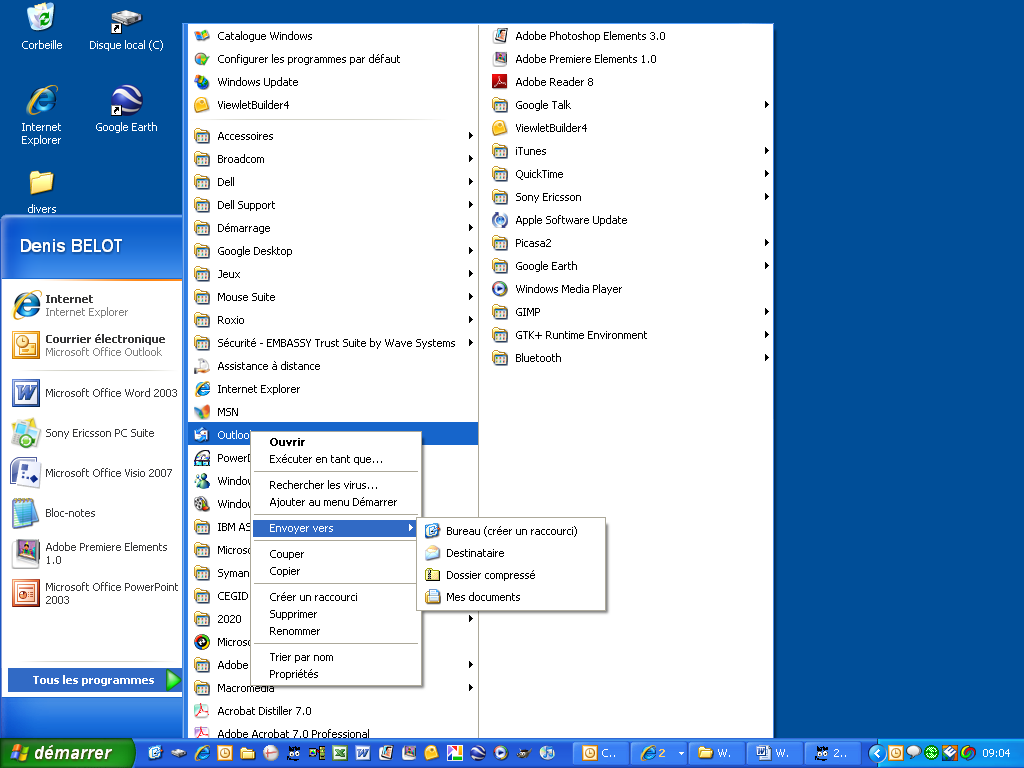Select Rechercher les virus… option
Image resolution: width=1024 pixels, height=768 pixels.
click(336, 485)
